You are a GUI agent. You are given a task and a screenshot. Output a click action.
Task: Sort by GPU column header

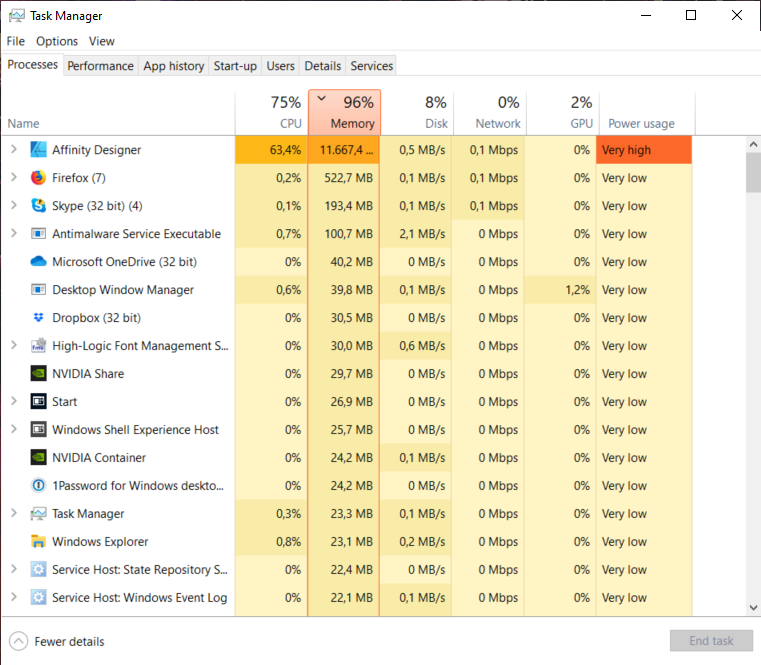[x=563, y=113]
